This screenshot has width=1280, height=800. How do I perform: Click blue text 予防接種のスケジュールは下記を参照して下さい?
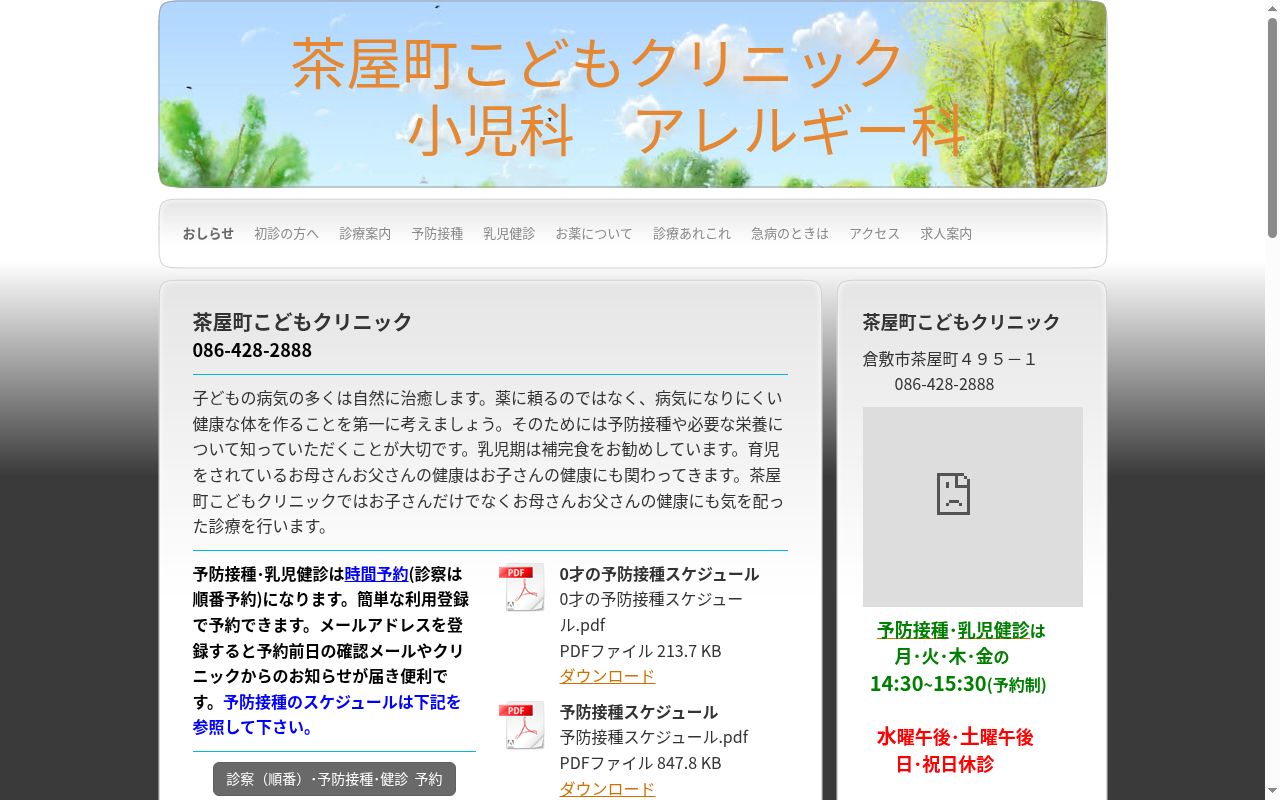pyautogui.click(x=327, y=715)
